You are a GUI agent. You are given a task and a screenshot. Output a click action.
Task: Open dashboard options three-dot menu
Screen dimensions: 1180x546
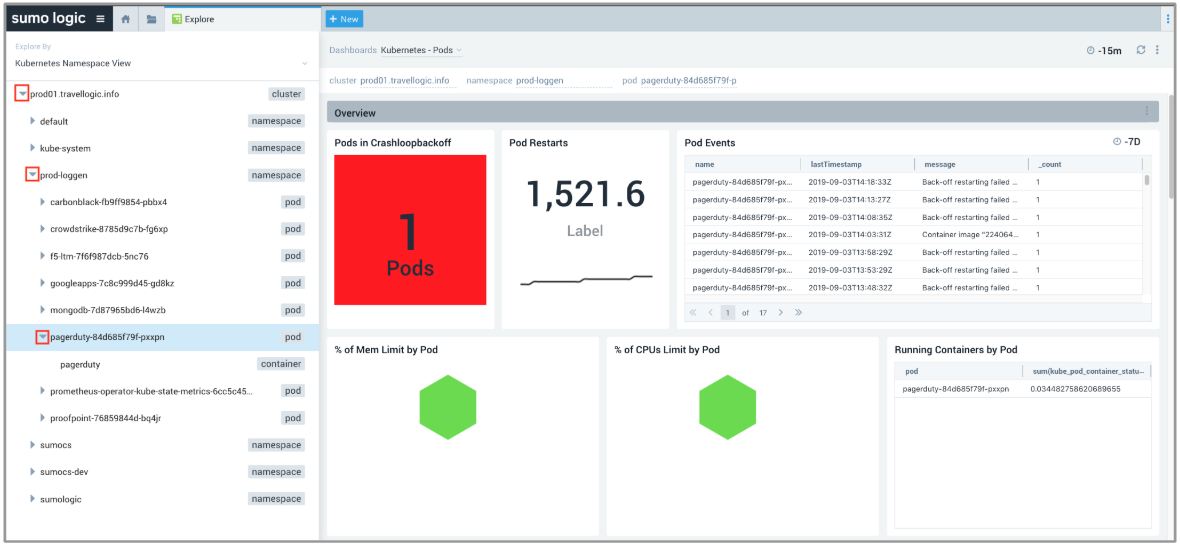pos(1157,50)
